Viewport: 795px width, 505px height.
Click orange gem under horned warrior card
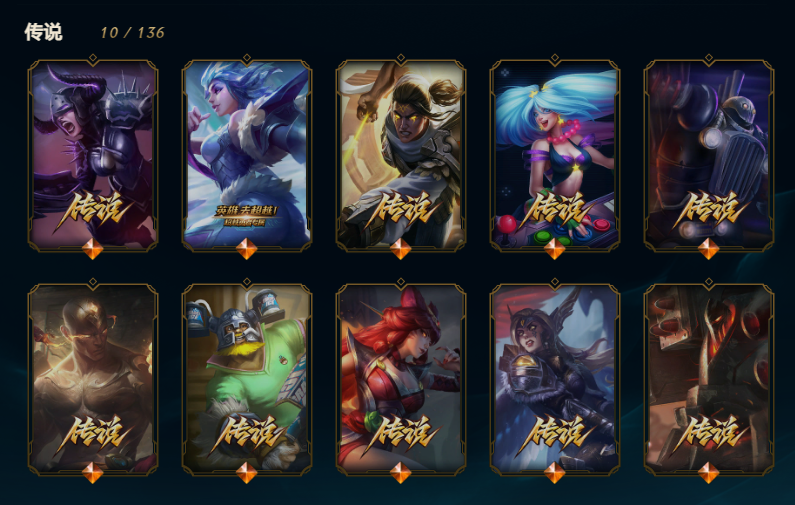coord(93,249)
